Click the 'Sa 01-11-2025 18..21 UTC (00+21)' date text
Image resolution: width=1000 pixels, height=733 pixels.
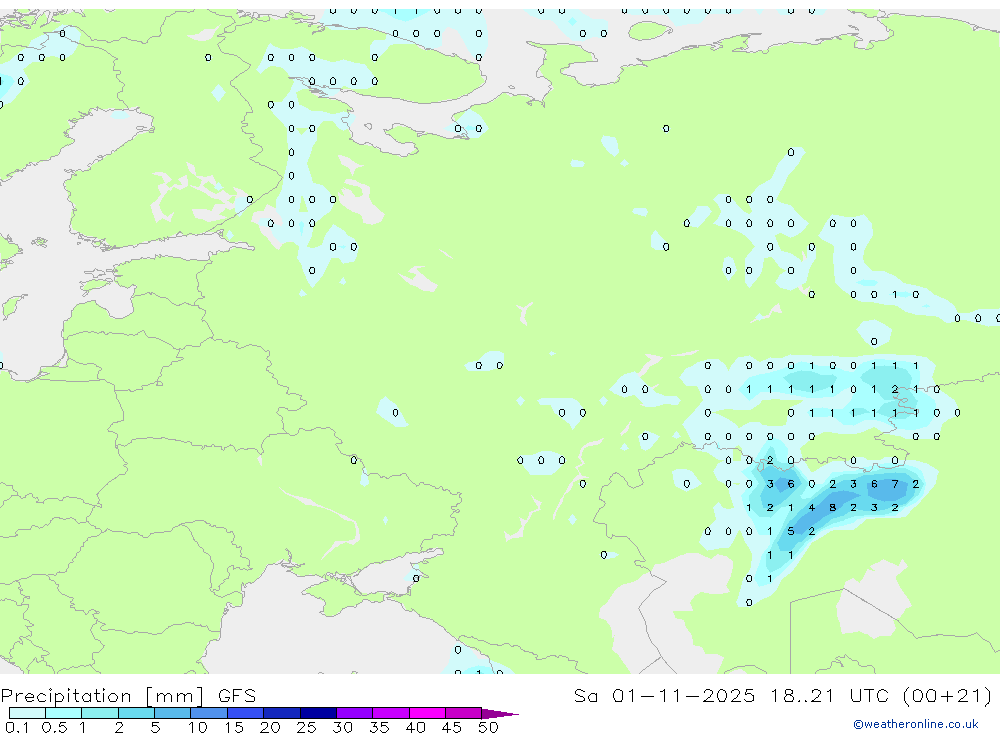click(x=783, y=696)
